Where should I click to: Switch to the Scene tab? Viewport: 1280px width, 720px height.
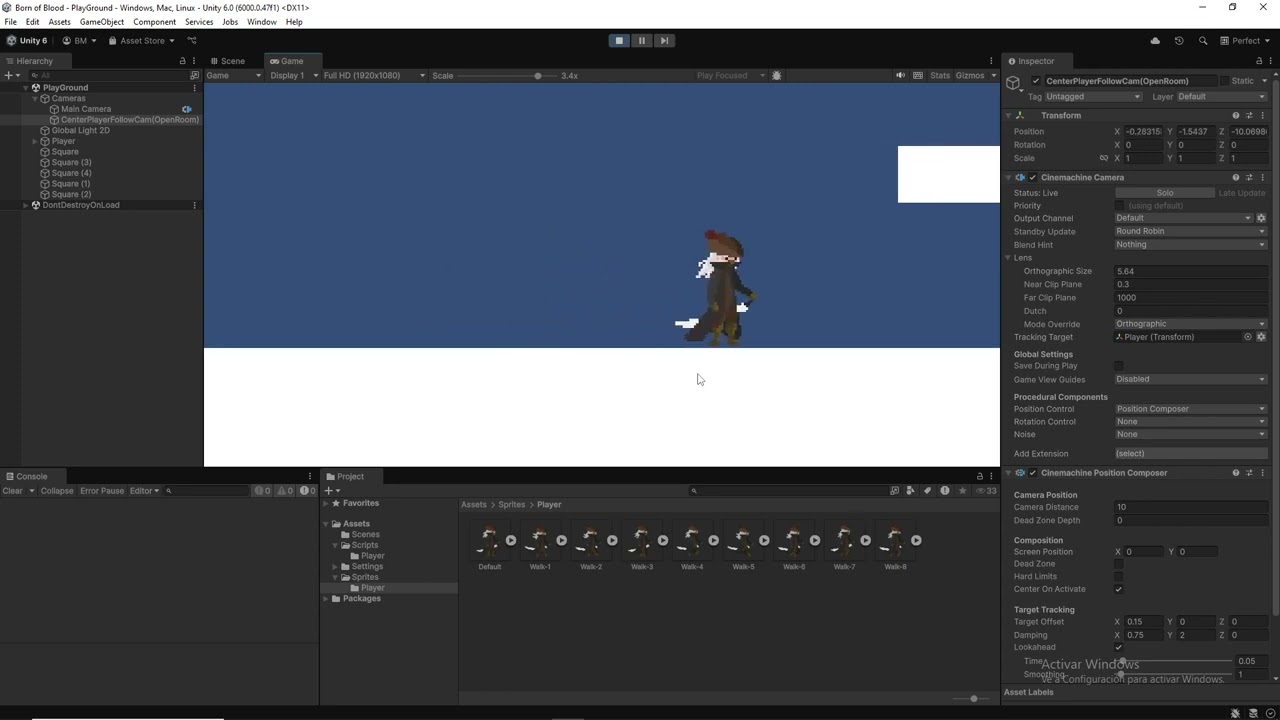click(x=232, y=60)
